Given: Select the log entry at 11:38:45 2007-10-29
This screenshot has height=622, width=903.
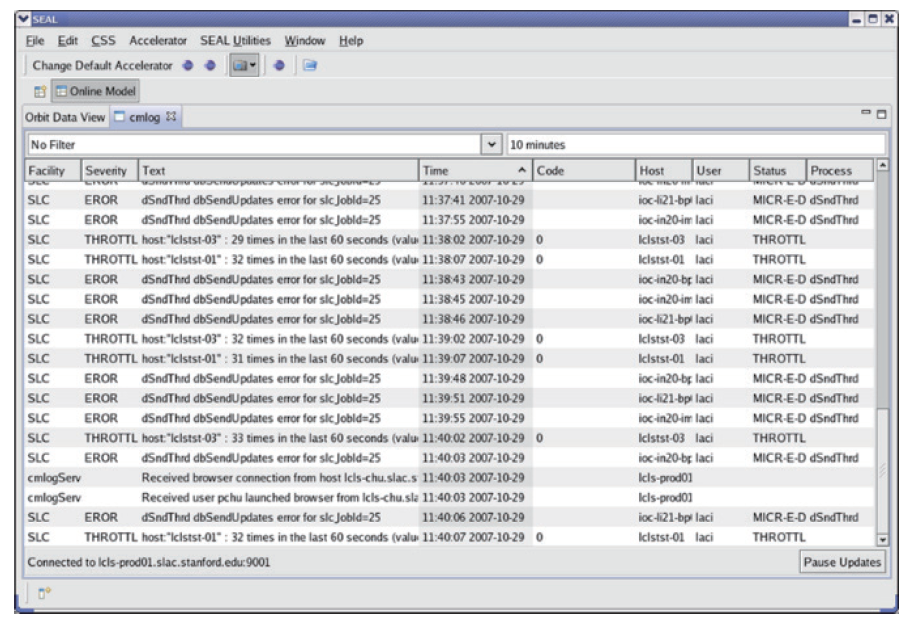Looking at the screenshot, I should 450,299.
